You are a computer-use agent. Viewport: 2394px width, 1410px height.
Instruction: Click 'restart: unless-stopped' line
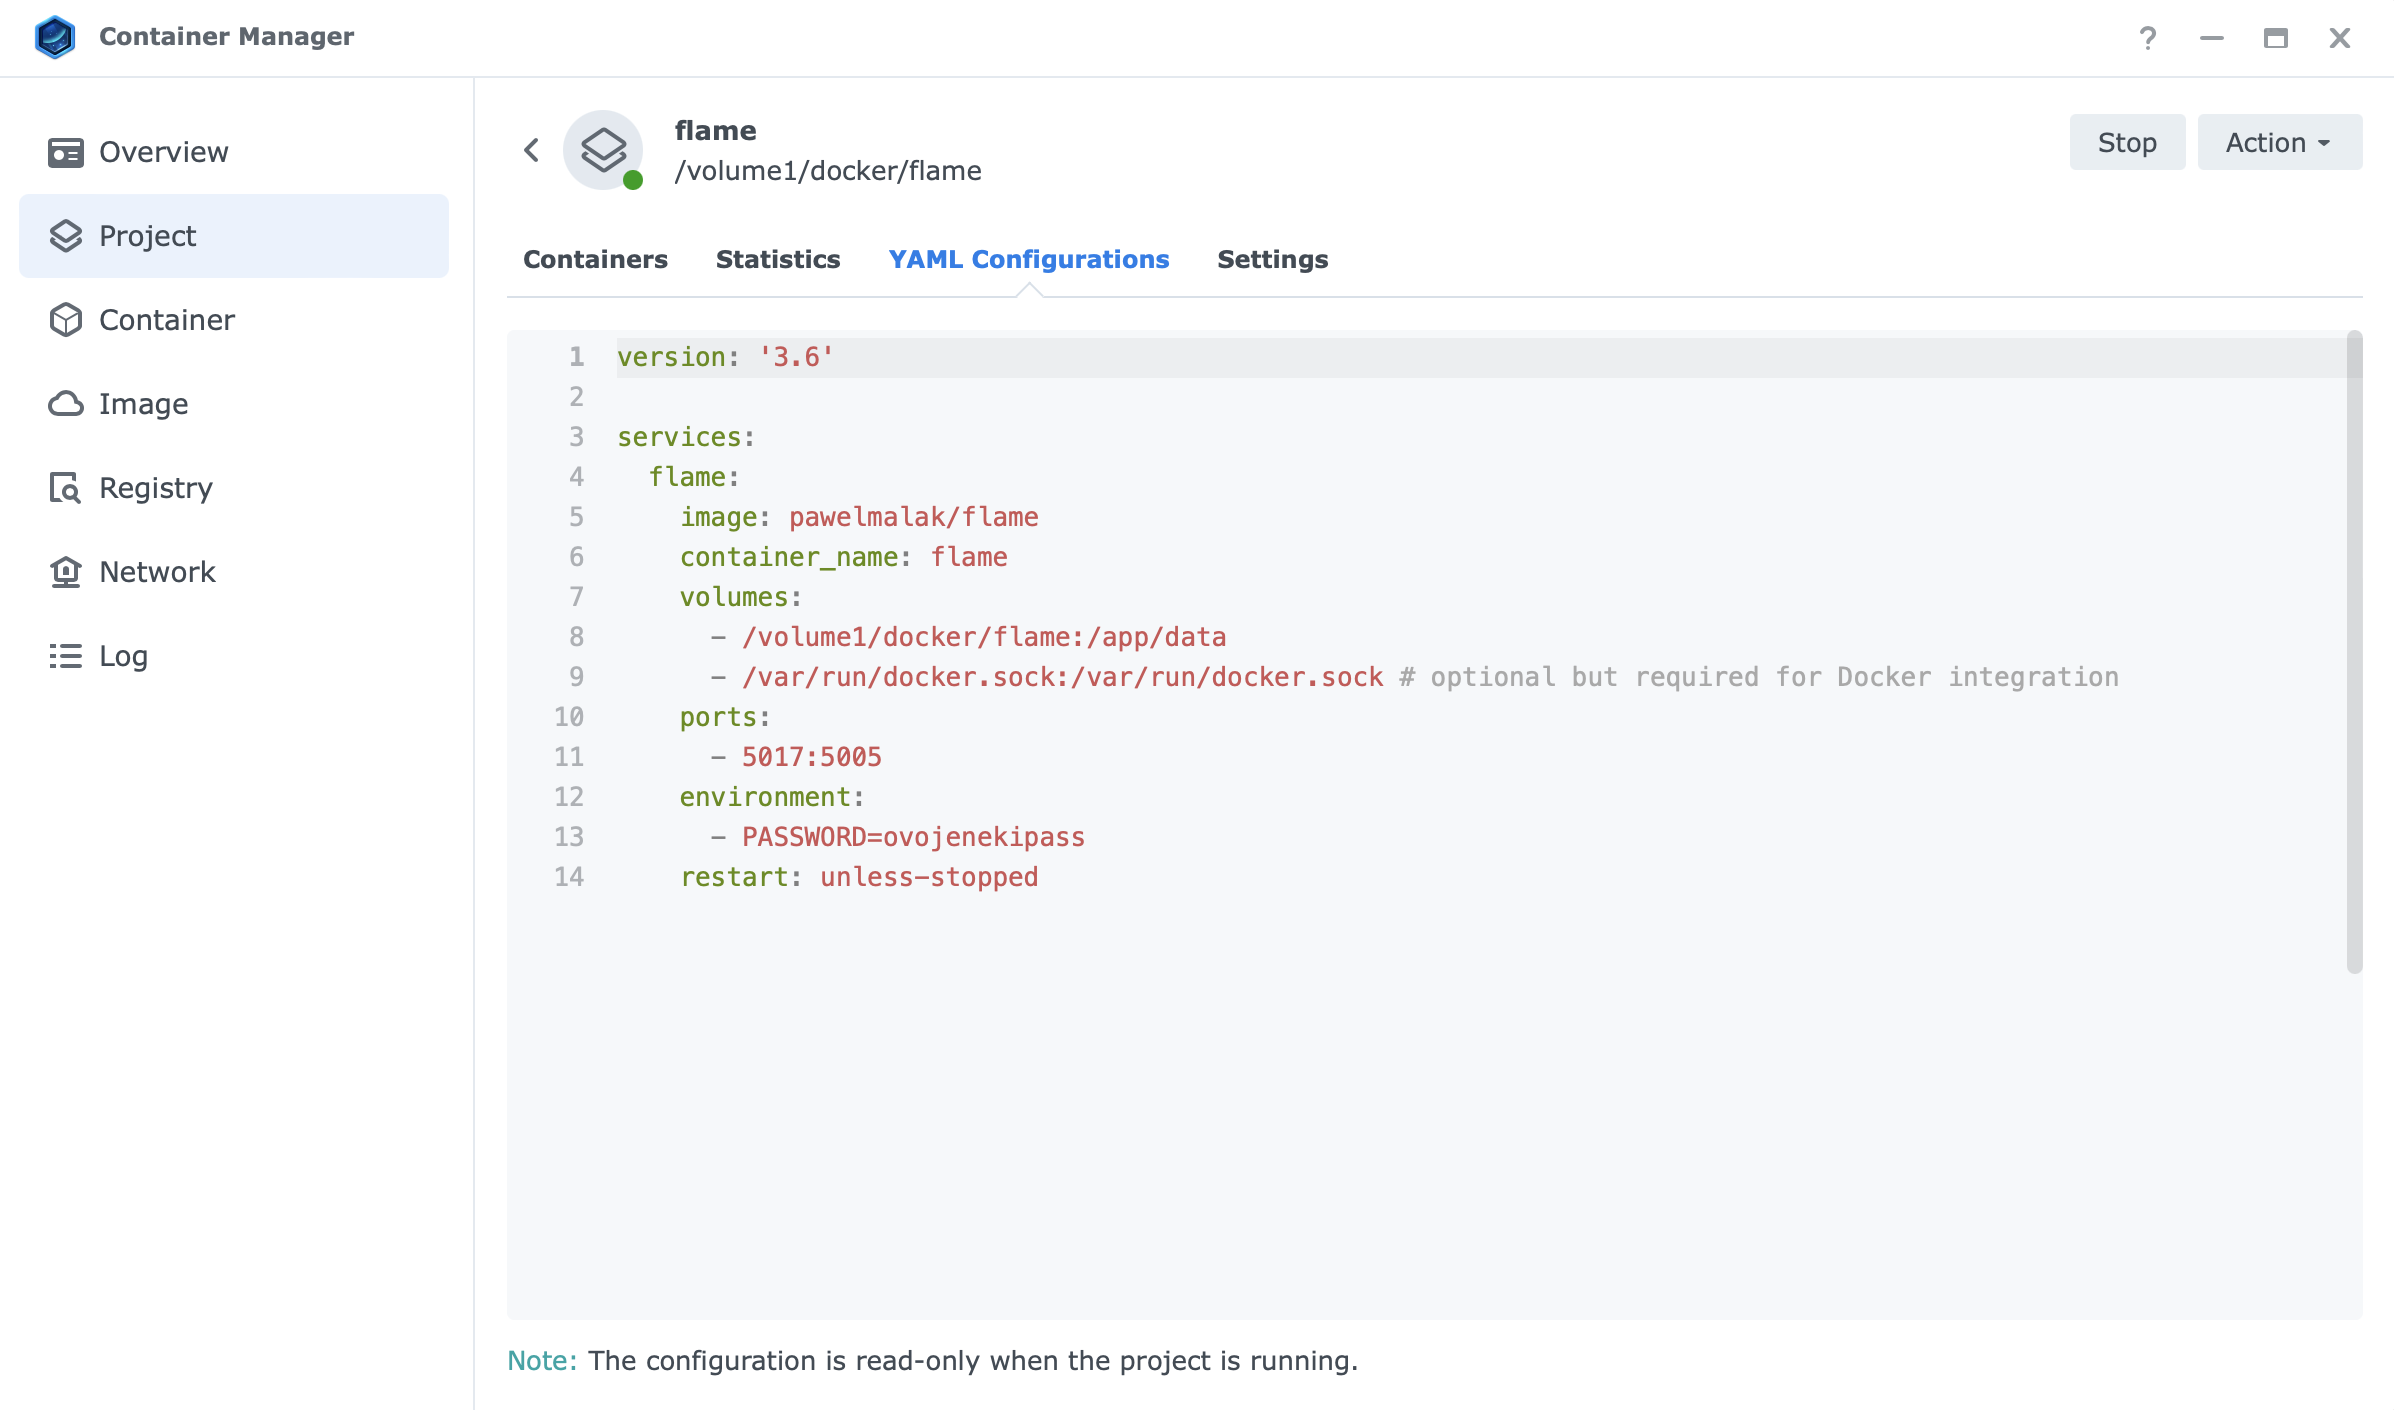coord(859,877)
